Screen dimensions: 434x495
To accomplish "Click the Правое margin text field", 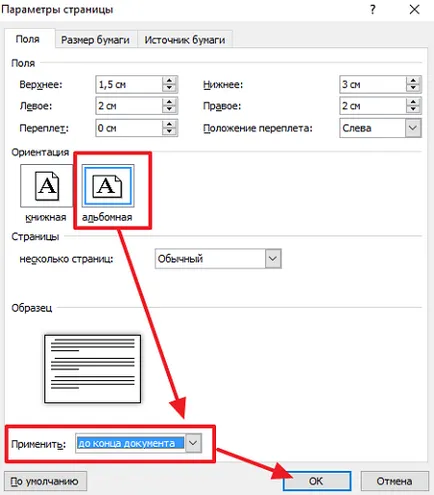I will tap(373, 106).
